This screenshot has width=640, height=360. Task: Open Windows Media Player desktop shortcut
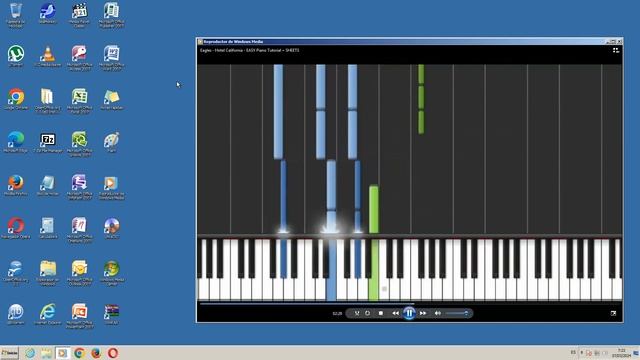(x=111, y=187)
